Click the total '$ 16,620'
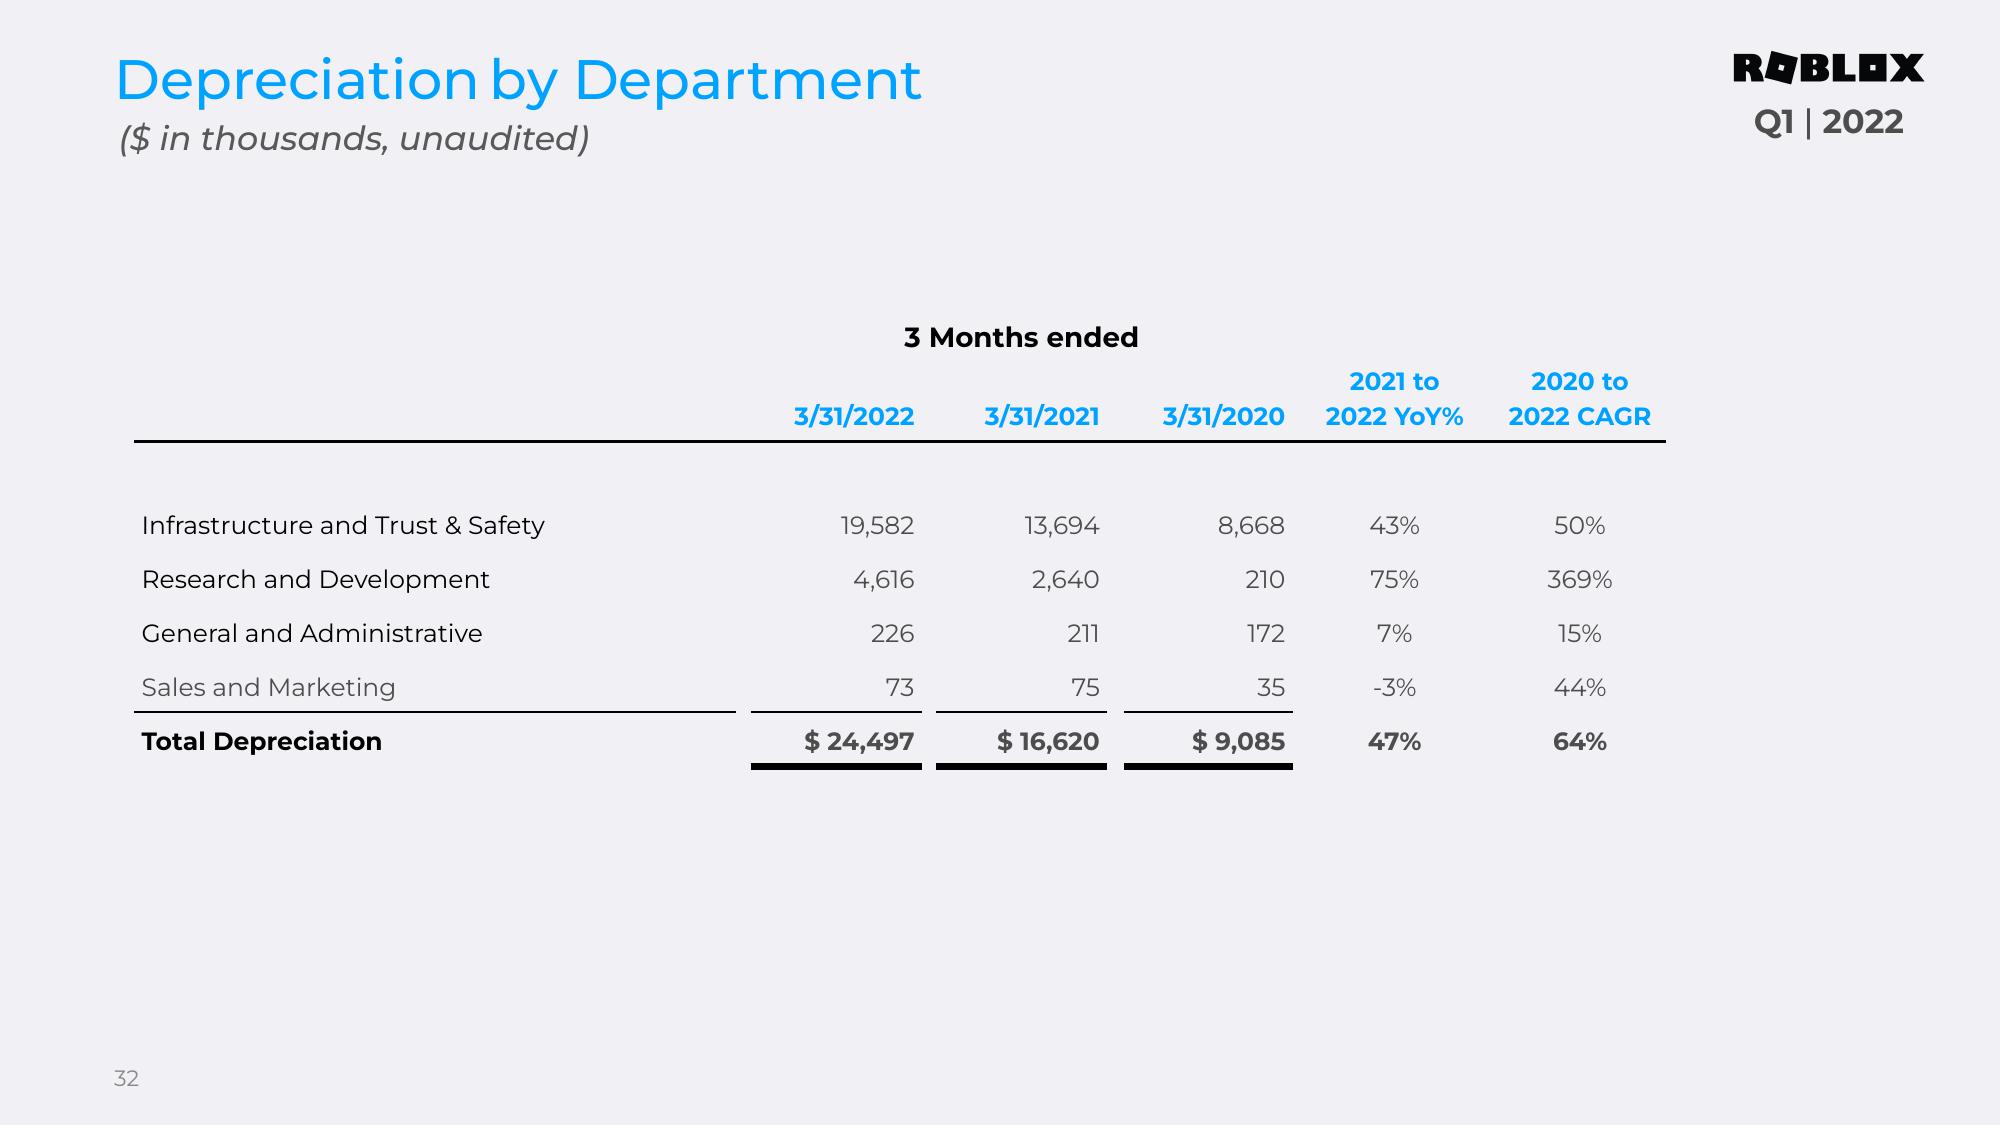 1048,742
